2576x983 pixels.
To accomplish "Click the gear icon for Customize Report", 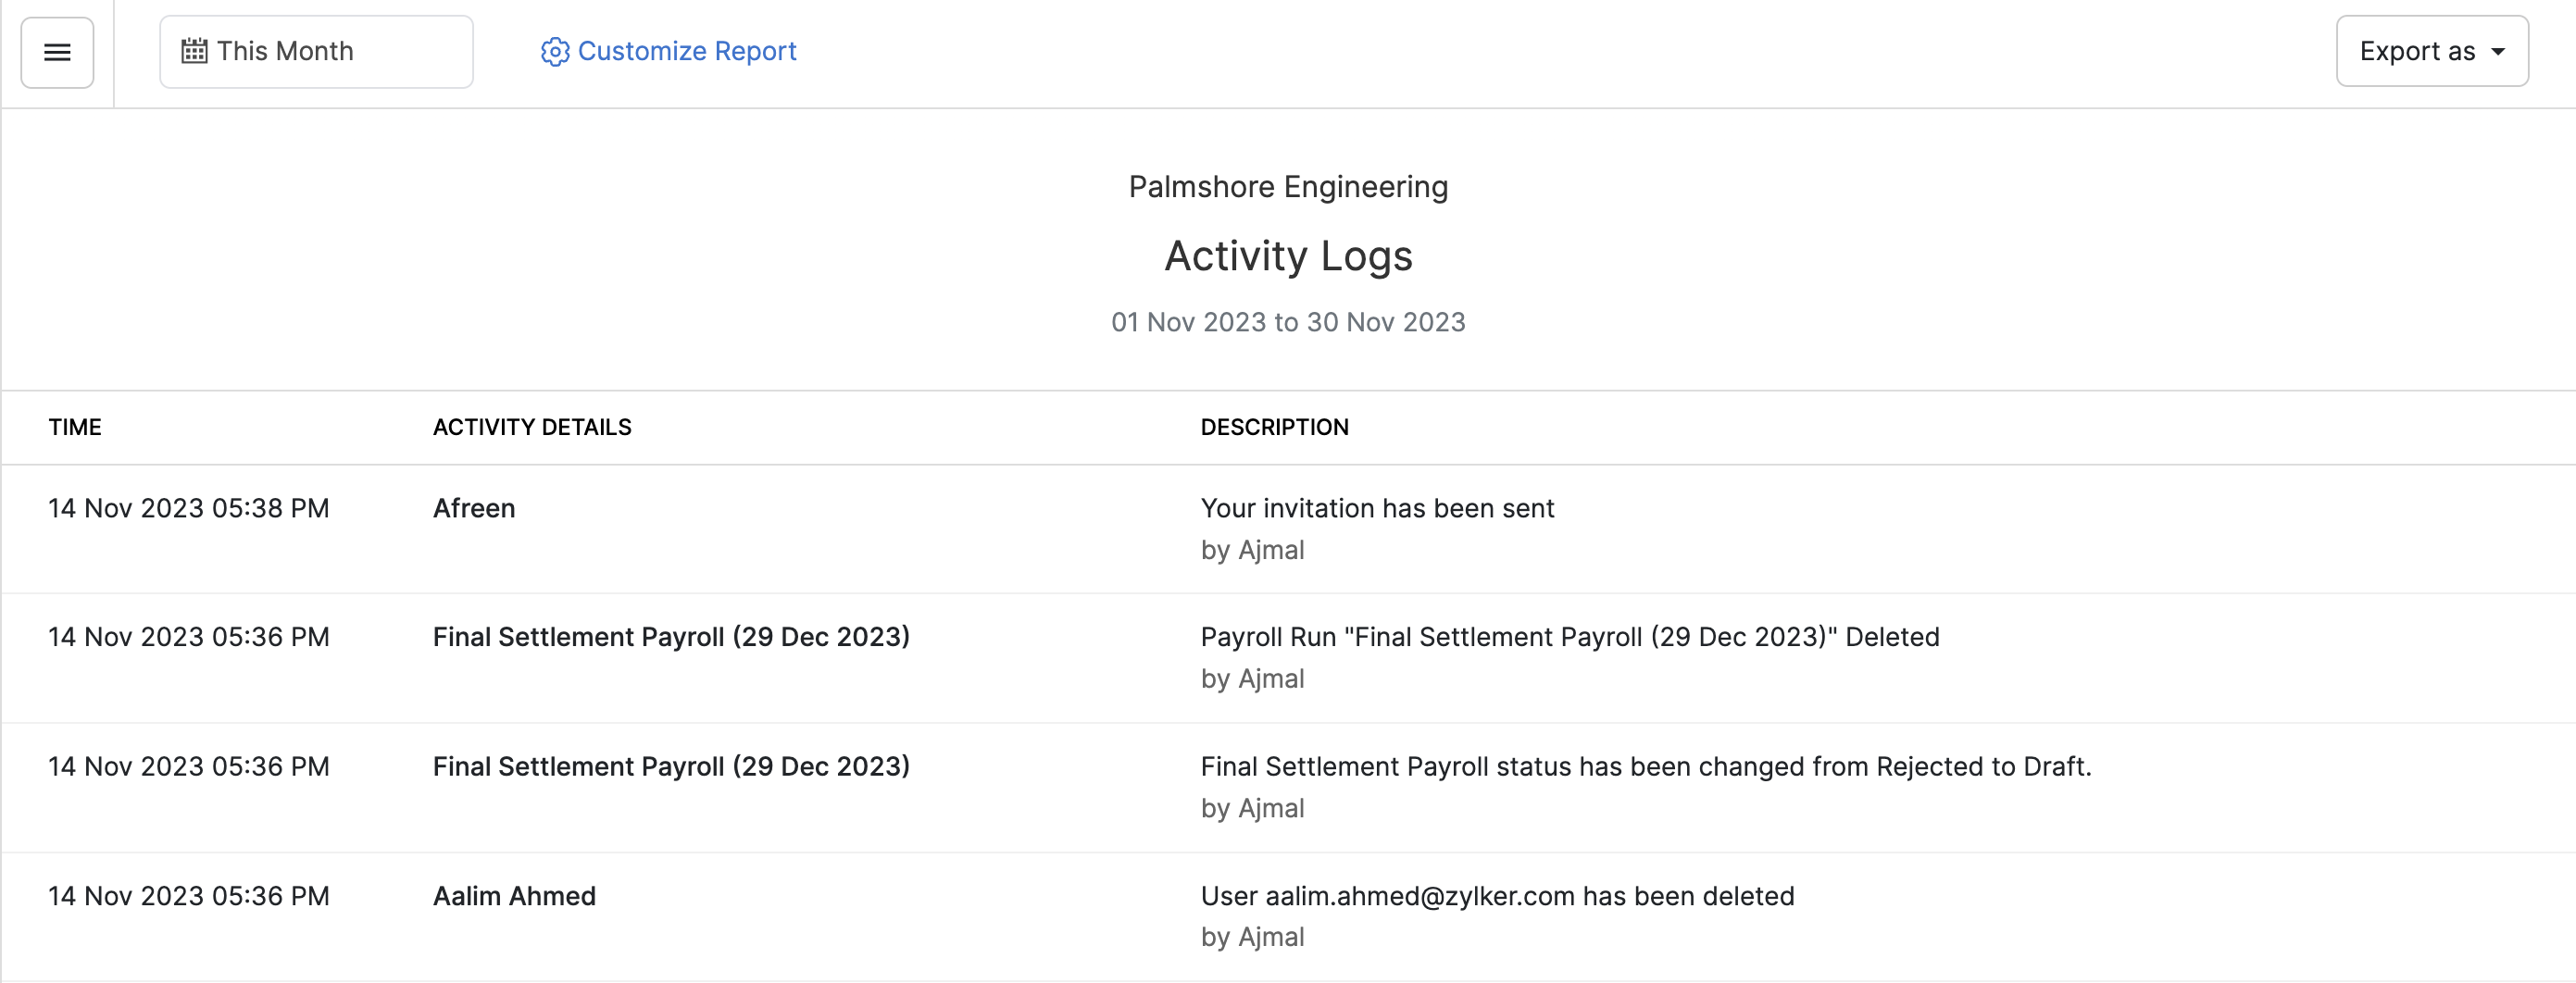I will coord(554,51).
